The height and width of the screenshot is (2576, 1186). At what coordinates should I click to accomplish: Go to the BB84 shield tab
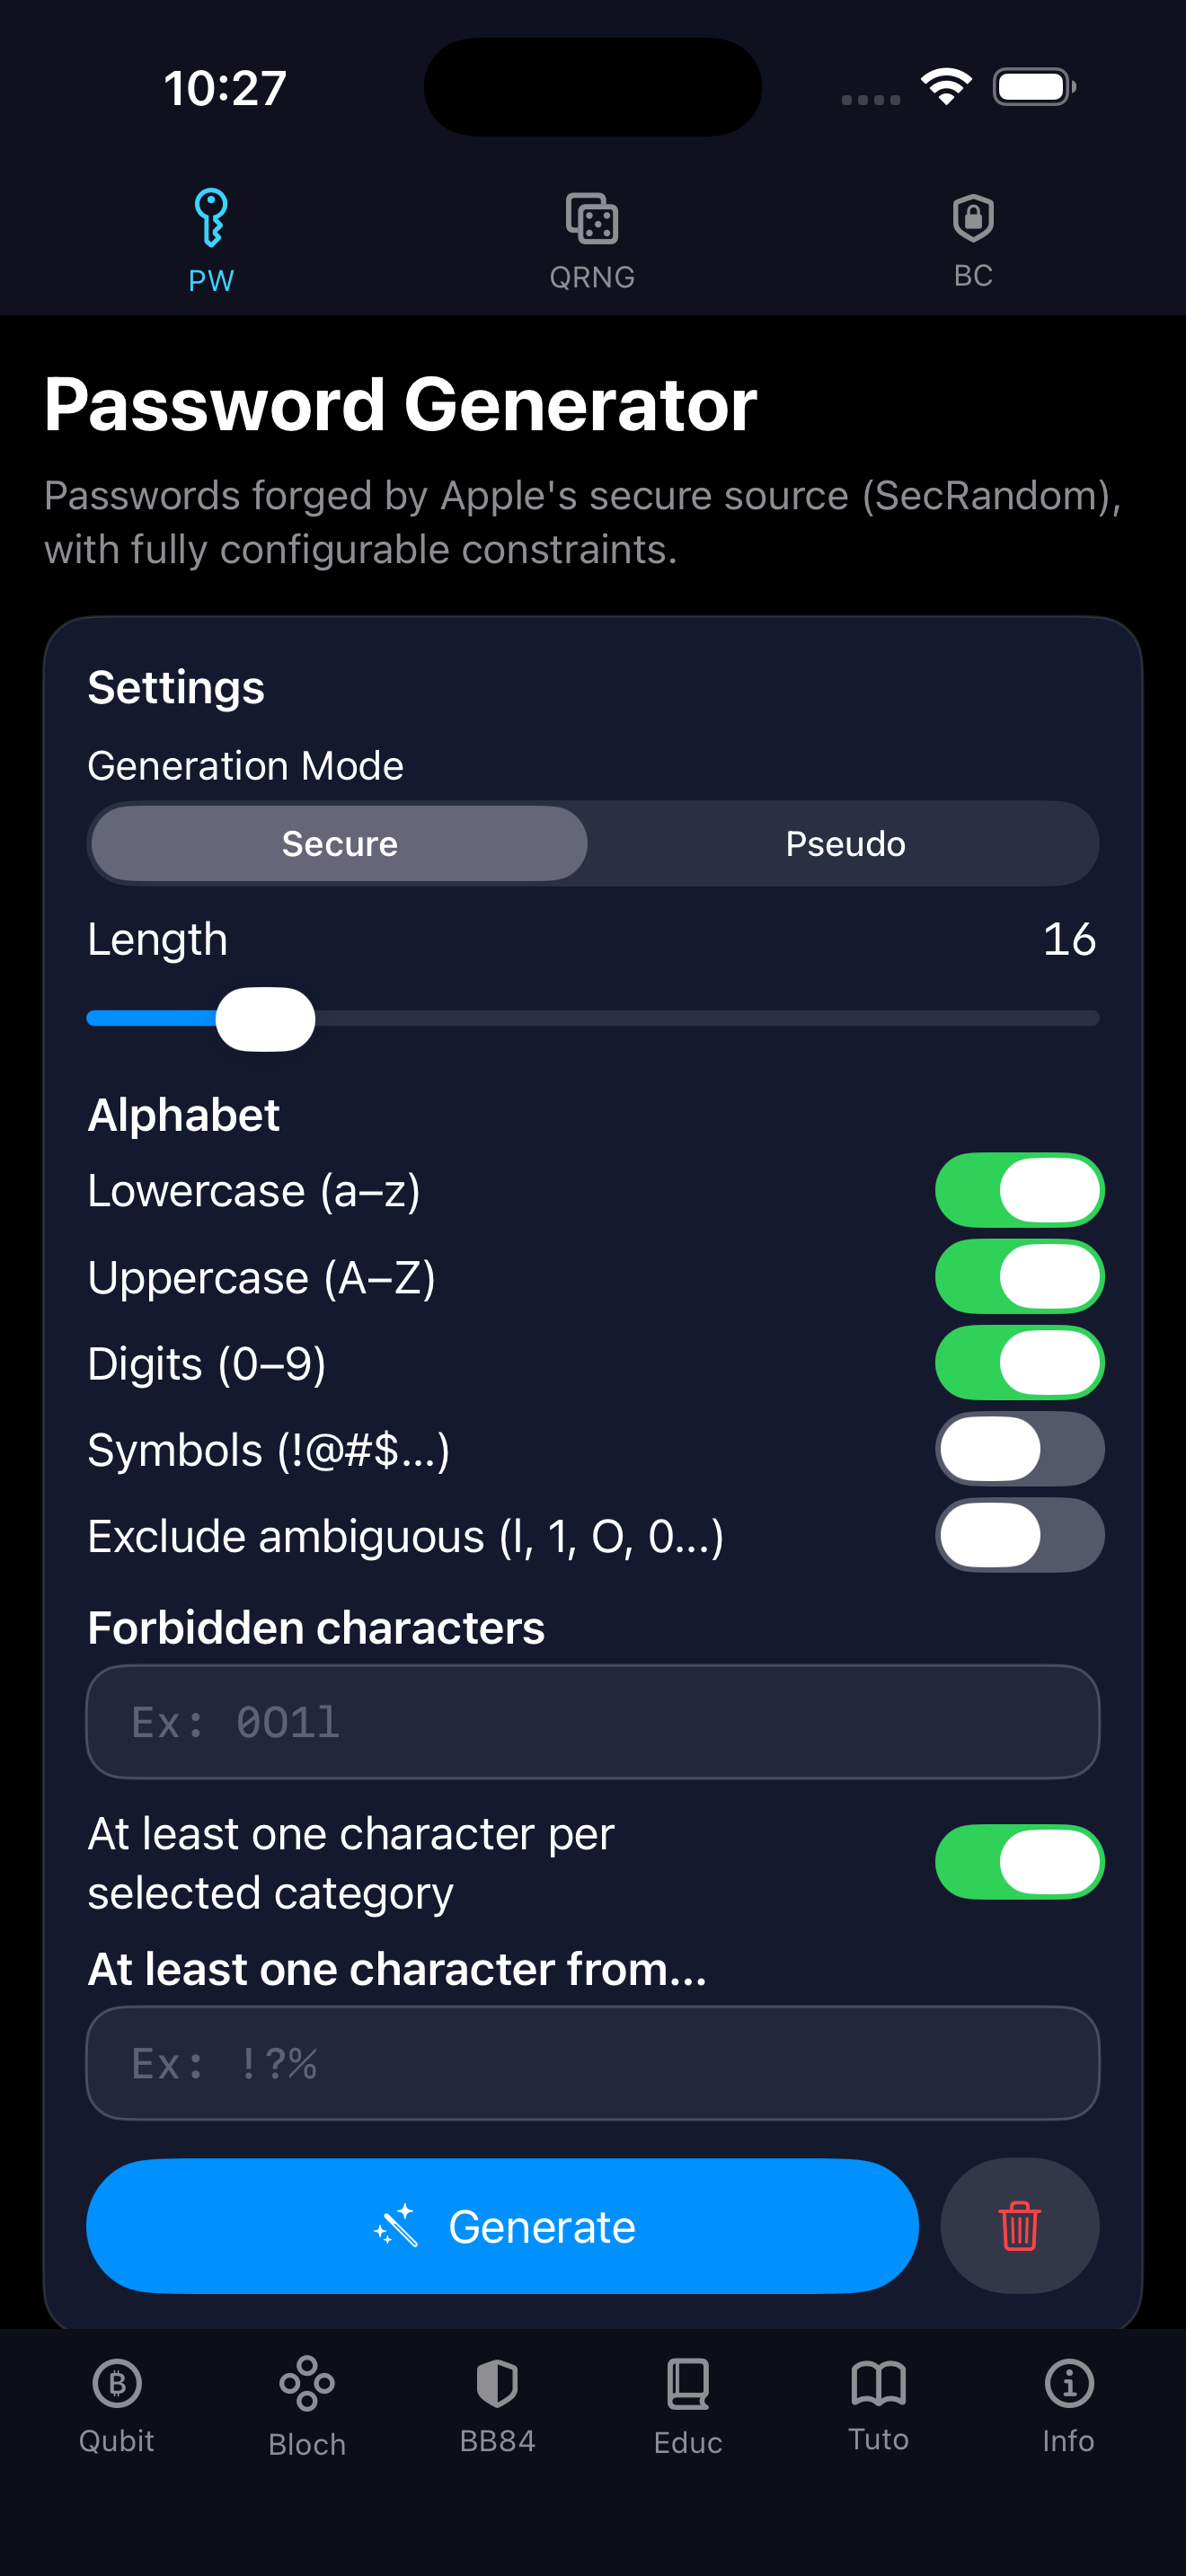(x=497, y=2384)
